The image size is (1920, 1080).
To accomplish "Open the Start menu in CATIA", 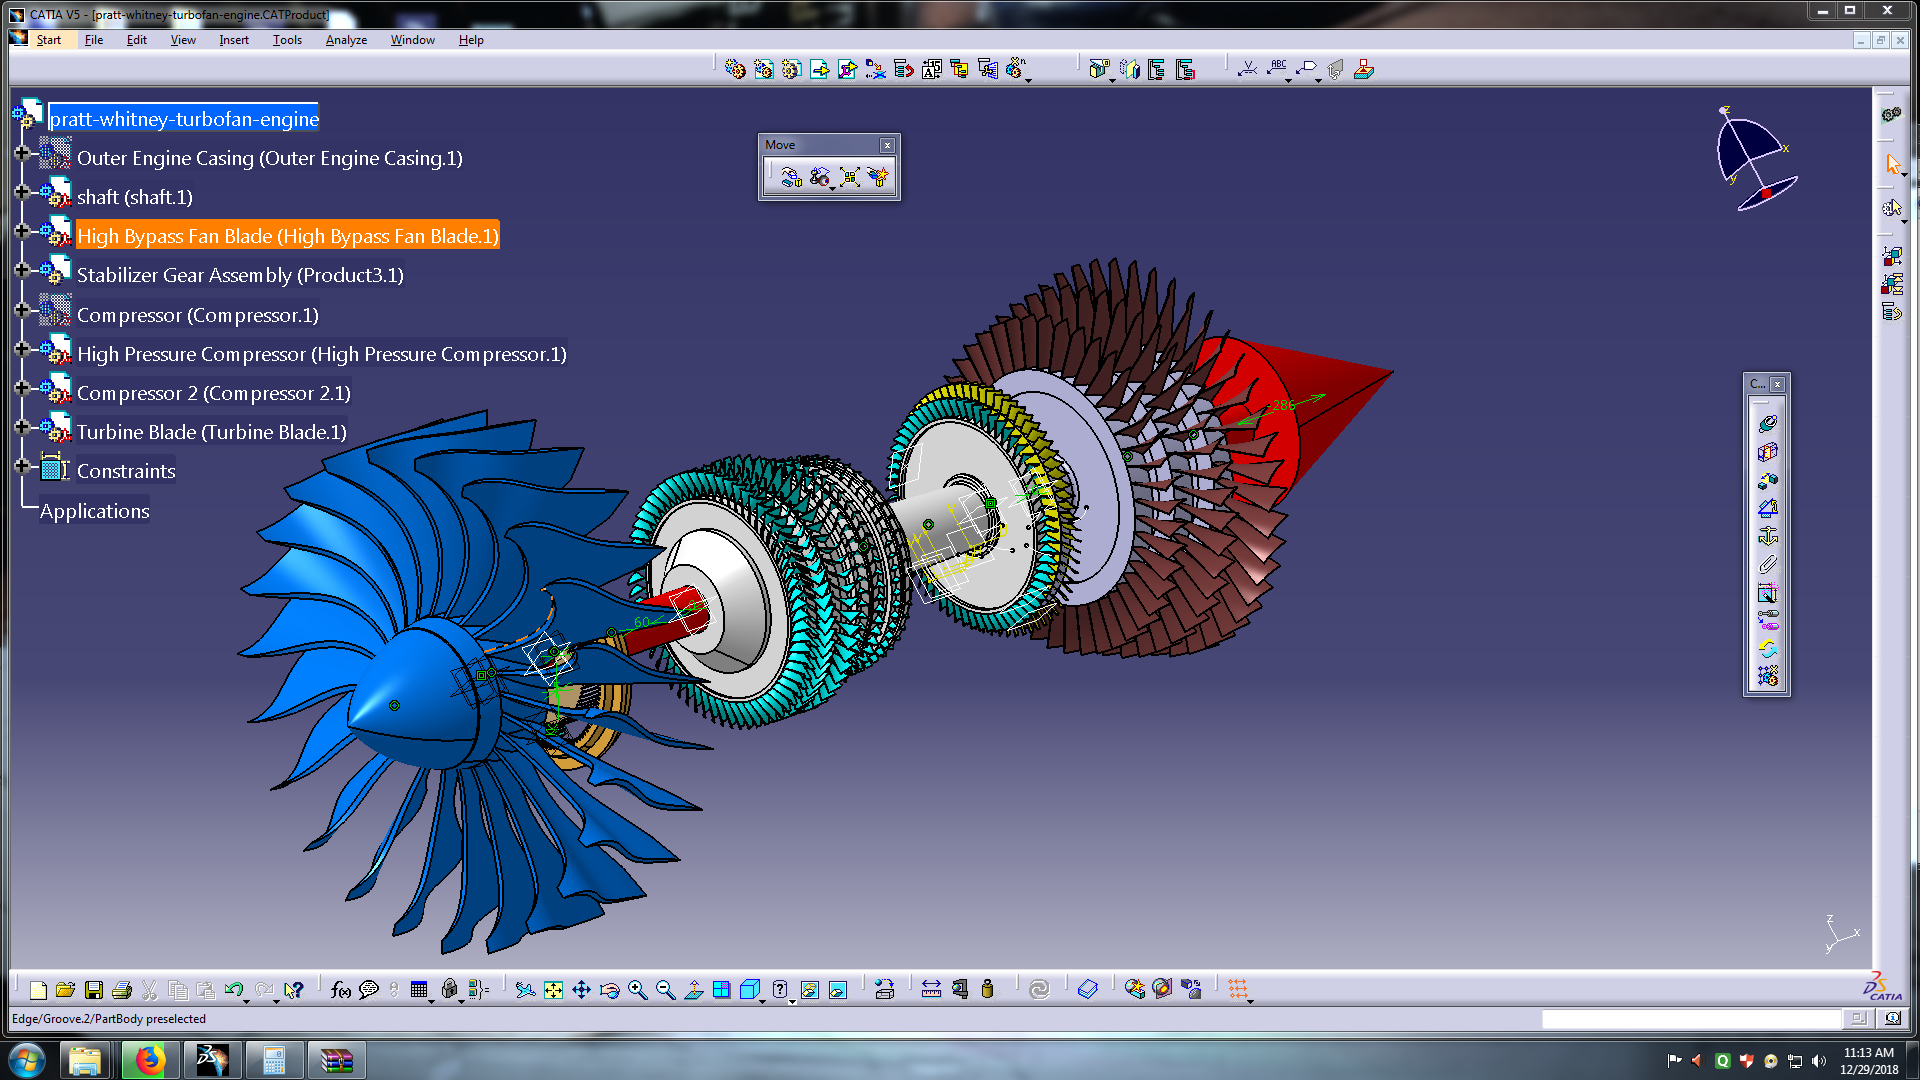I will [48, 40].
